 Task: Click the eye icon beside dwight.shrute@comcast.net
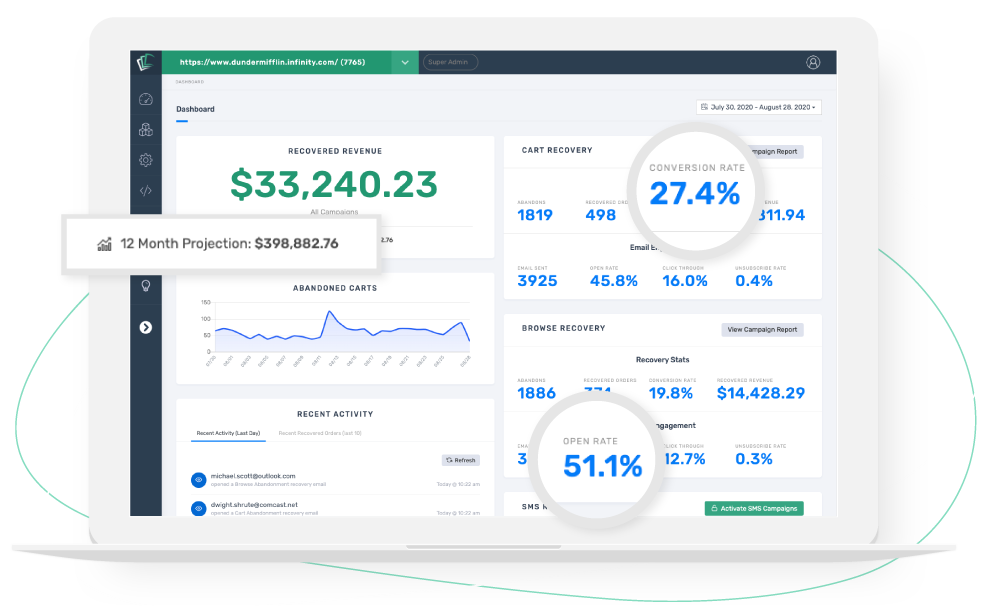point(199,509)
